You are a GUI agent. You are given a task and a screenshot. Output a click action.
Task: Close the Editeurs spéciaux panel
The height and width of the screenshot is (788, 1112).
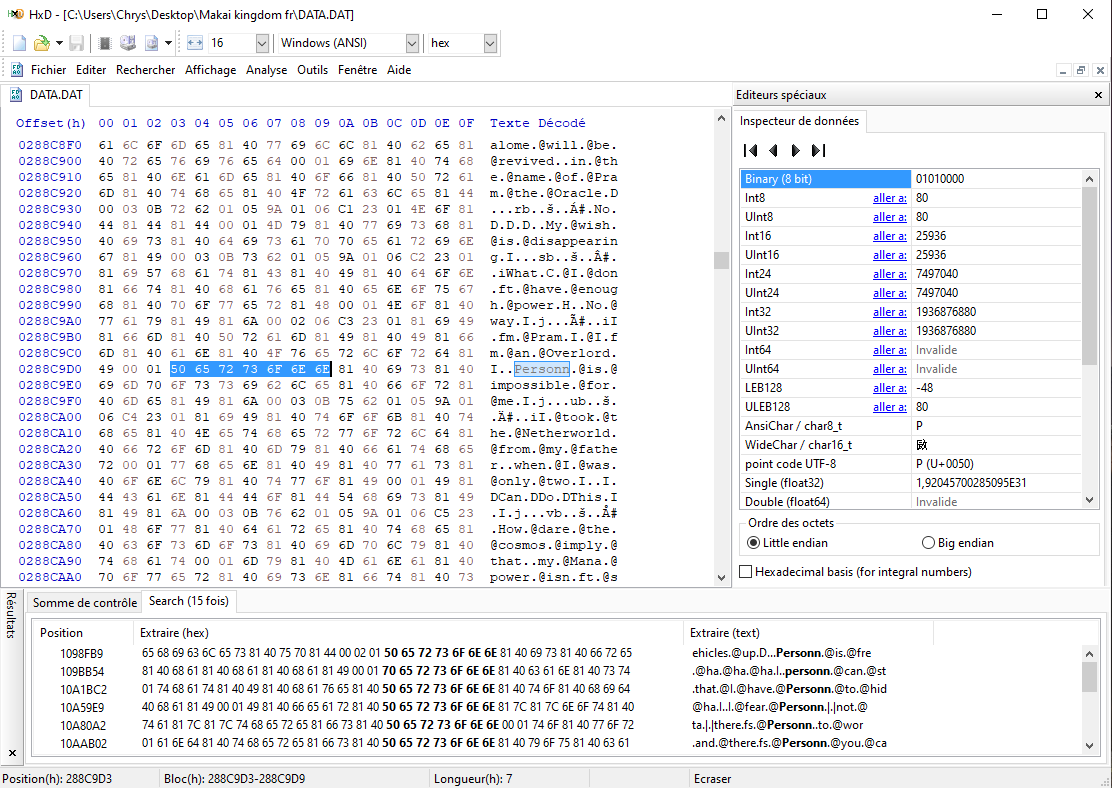pos(1098,95)
